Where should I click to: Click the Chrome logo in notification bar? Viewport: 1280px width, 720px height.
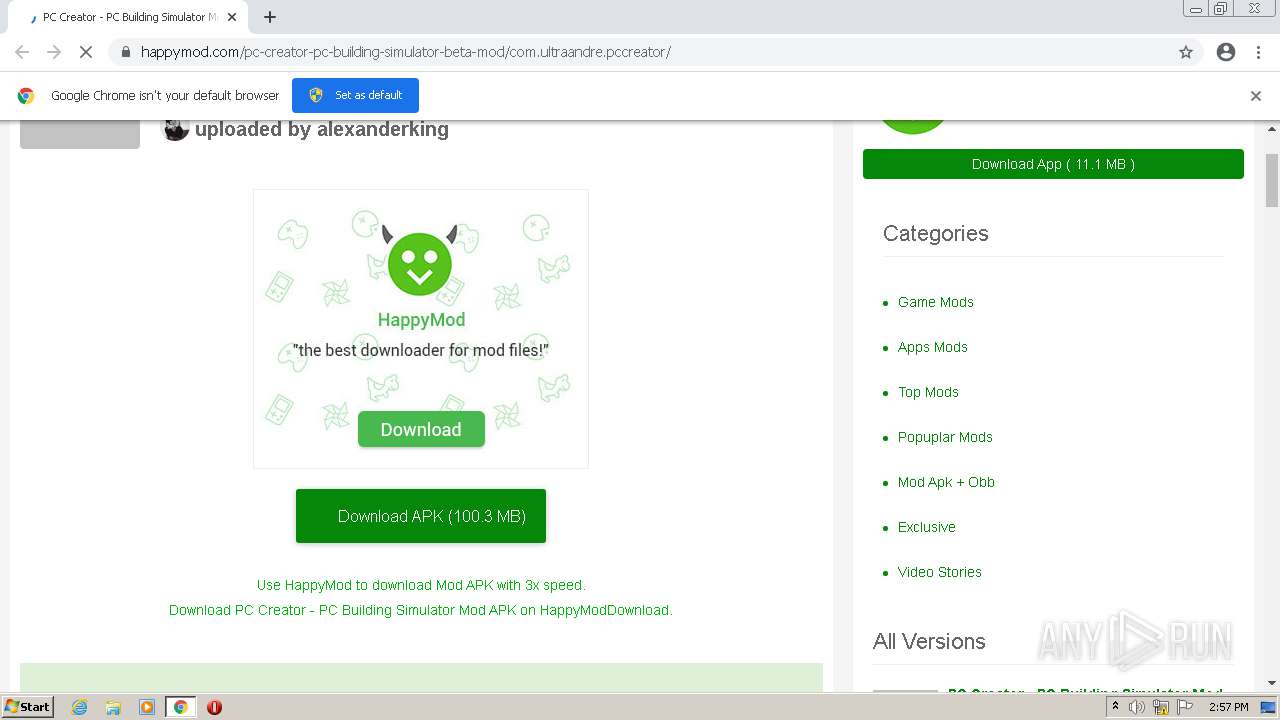26,96
